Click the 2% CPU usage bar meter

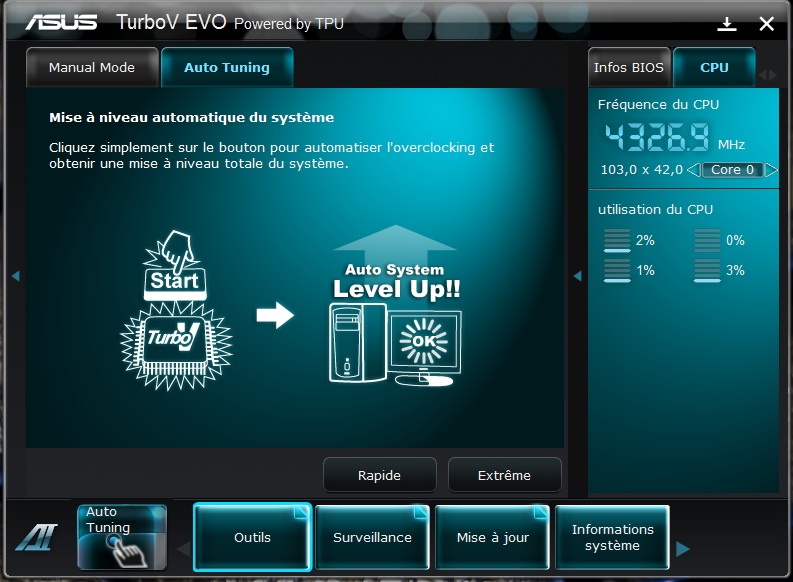point(617,241)
